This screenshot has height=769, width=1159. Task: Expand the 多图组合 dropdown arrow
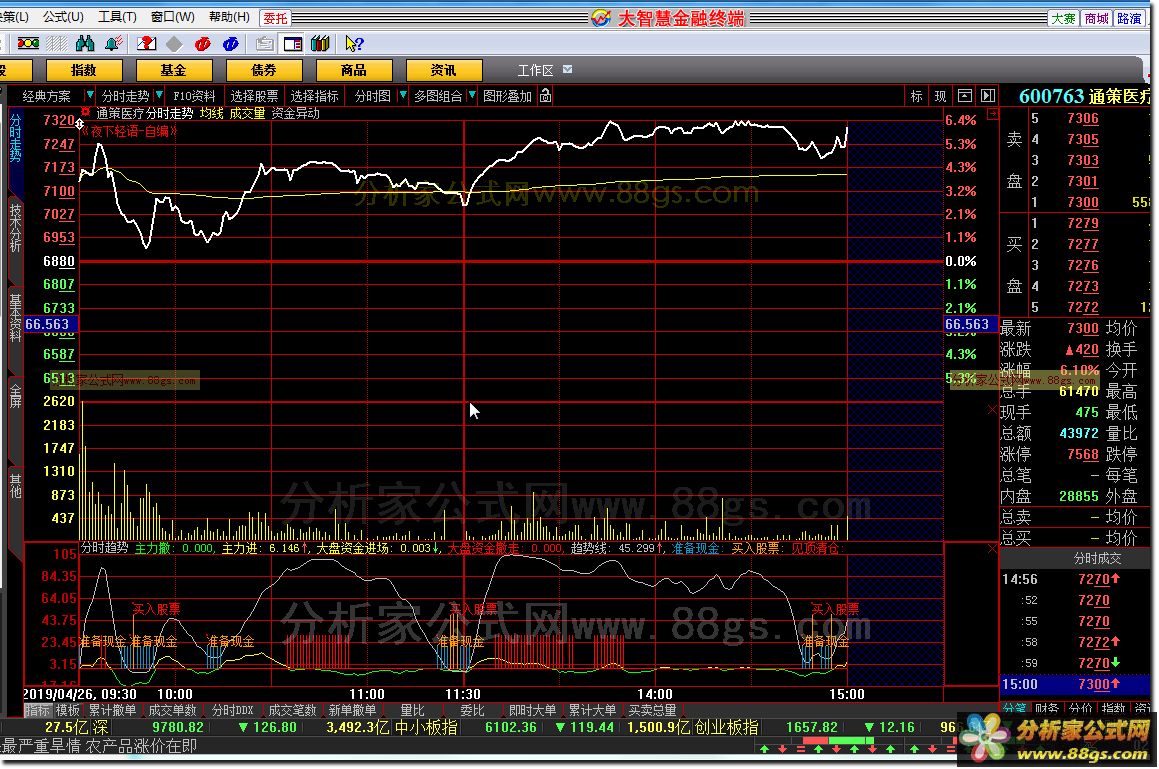(x=472, y=95)
